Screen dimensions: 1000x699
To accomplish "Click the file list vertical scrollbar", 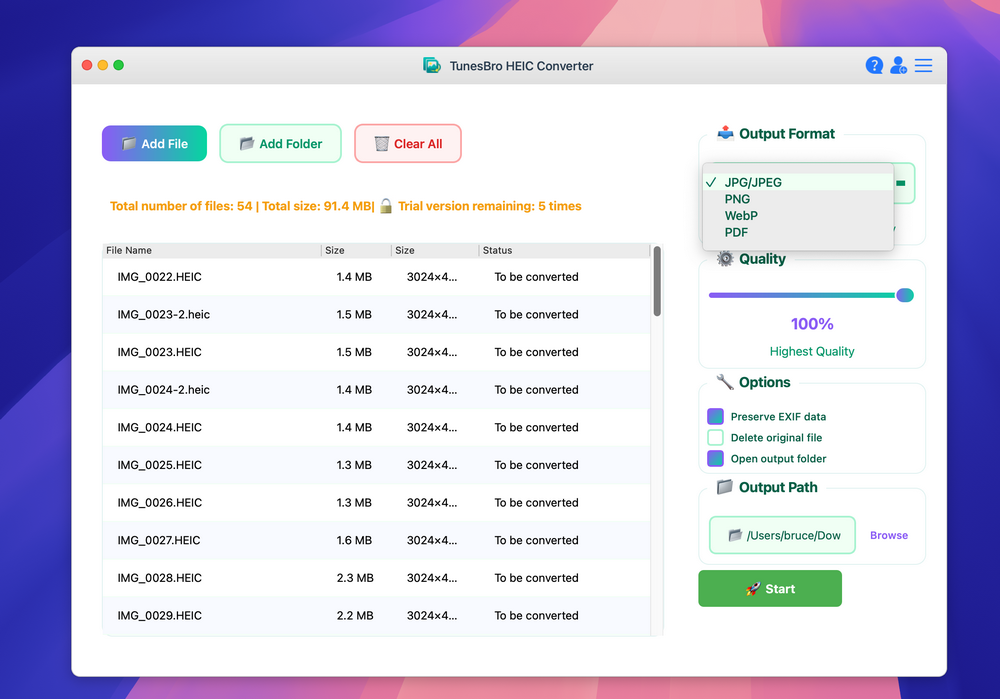I will (x=657, y=281).
